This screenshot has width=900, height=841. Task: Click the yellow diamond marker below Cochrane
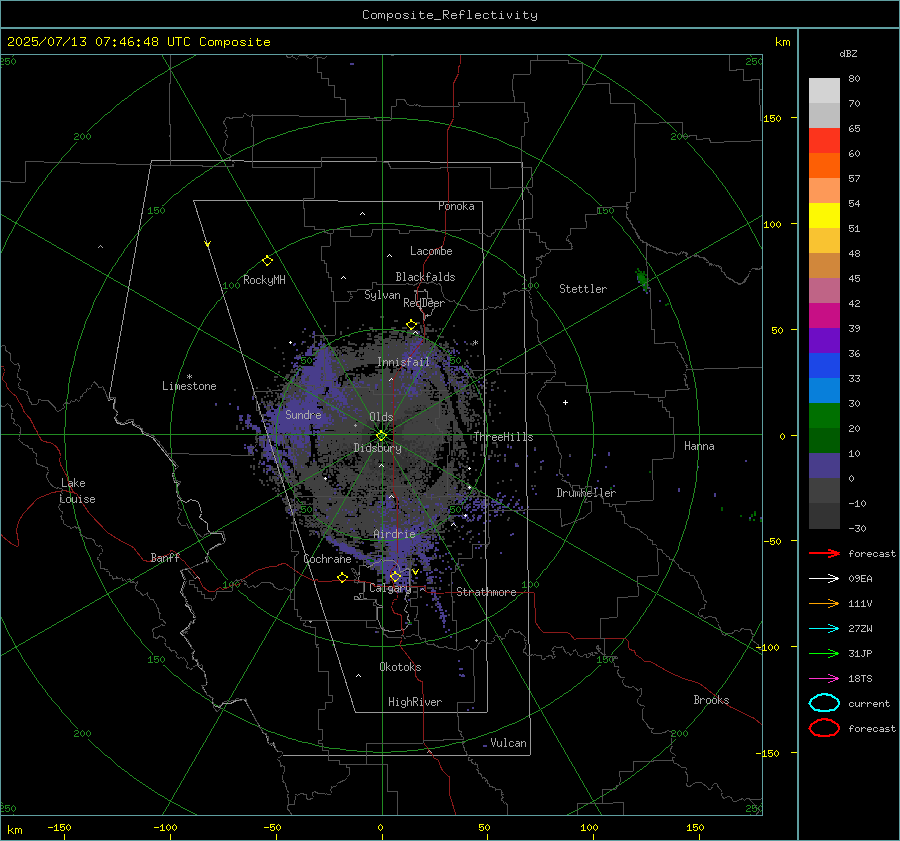(342, 578)
